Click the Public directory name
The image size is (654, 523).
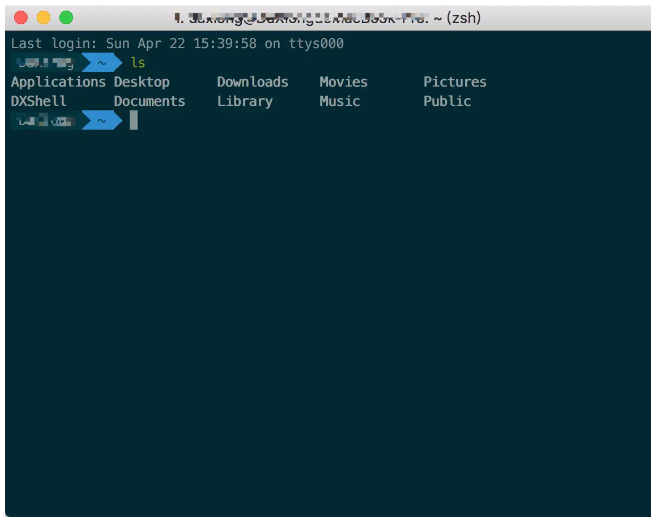tap(447, 101)
